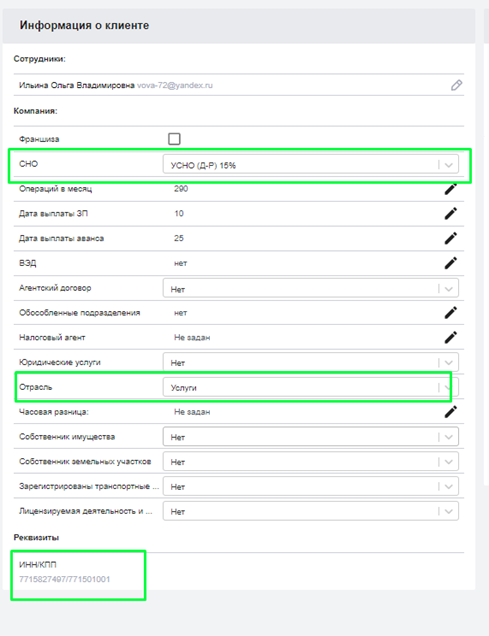Edit Часовая разница pencil icon

click(x=450, y=412)
